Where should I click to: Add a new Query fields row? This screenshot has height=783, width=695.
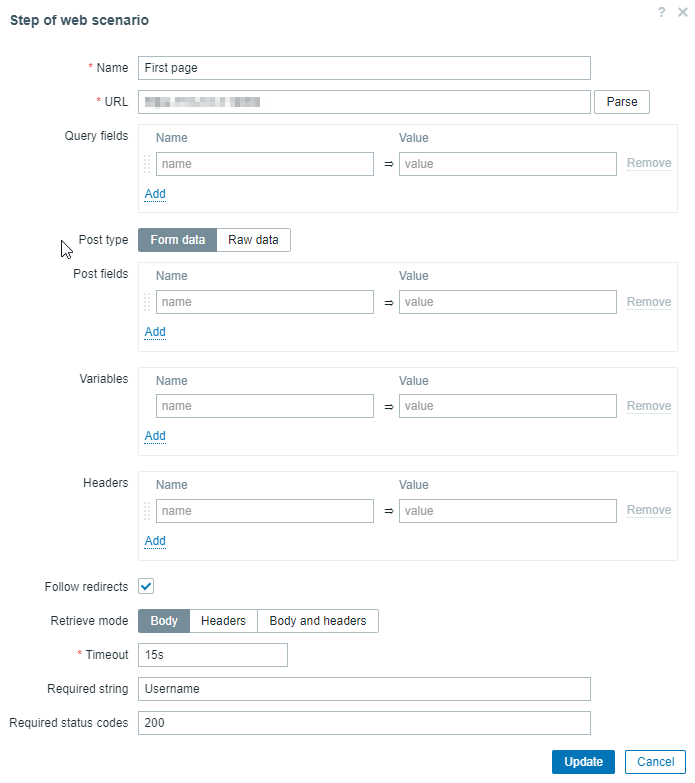coord(155,194)
